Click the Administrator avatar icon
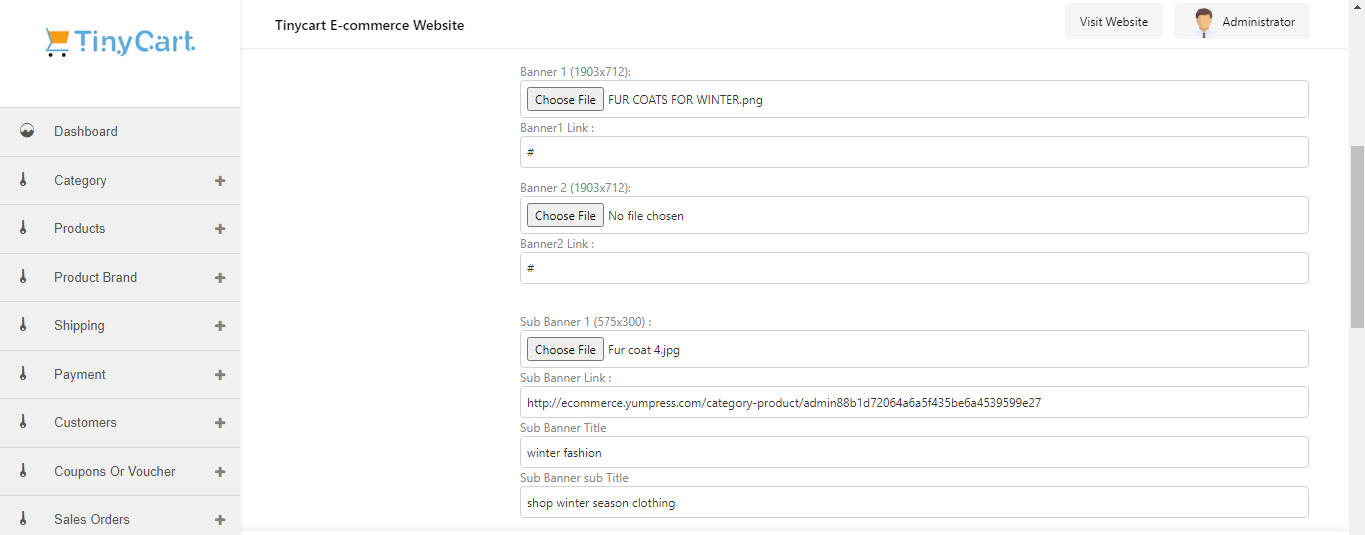The image size is (1365, 535). tap(1204, 22)
